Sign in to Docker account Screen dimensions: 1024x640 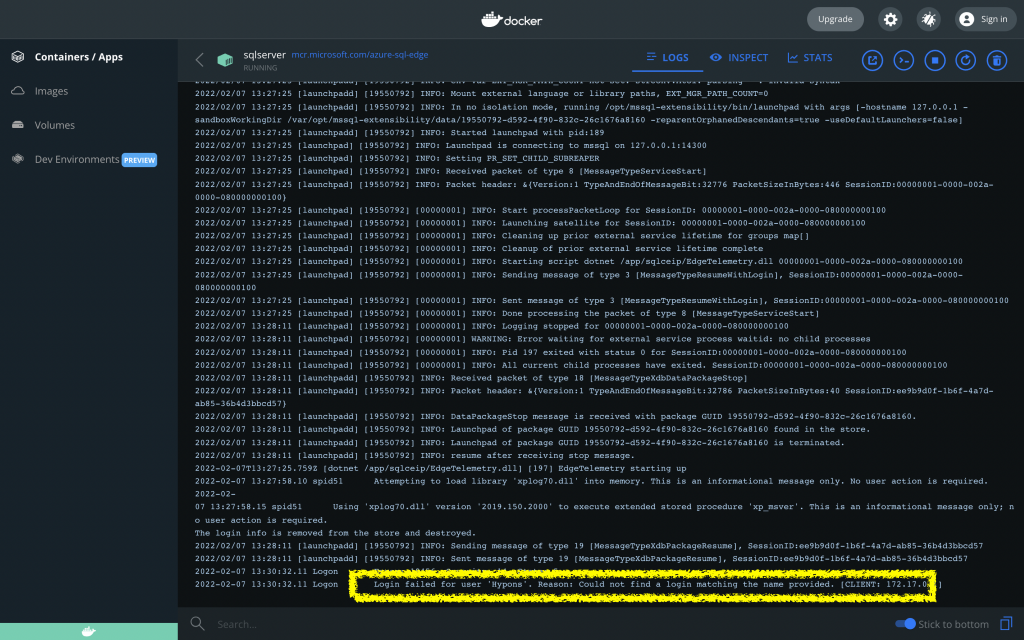tap(985, 19)
